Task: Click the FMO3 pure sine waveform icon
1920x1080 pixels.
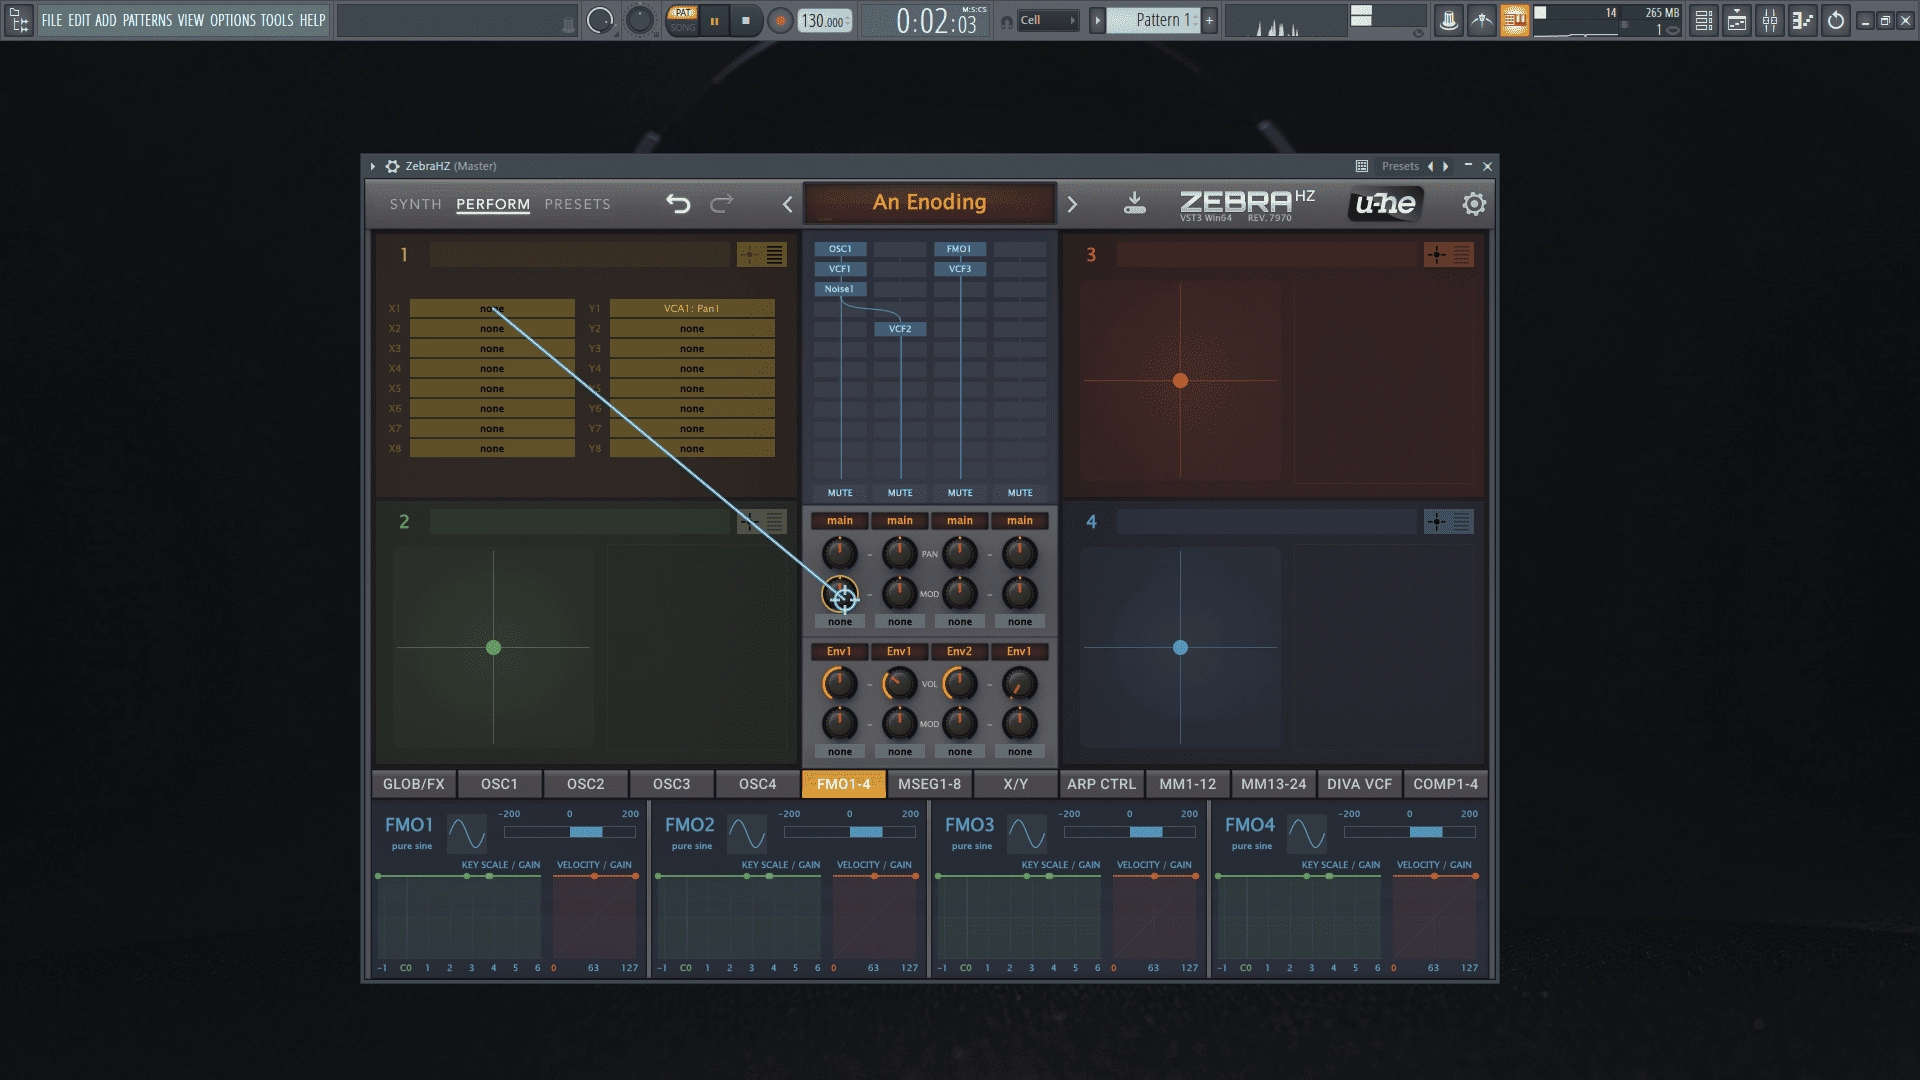Action: pos(1026,833)
